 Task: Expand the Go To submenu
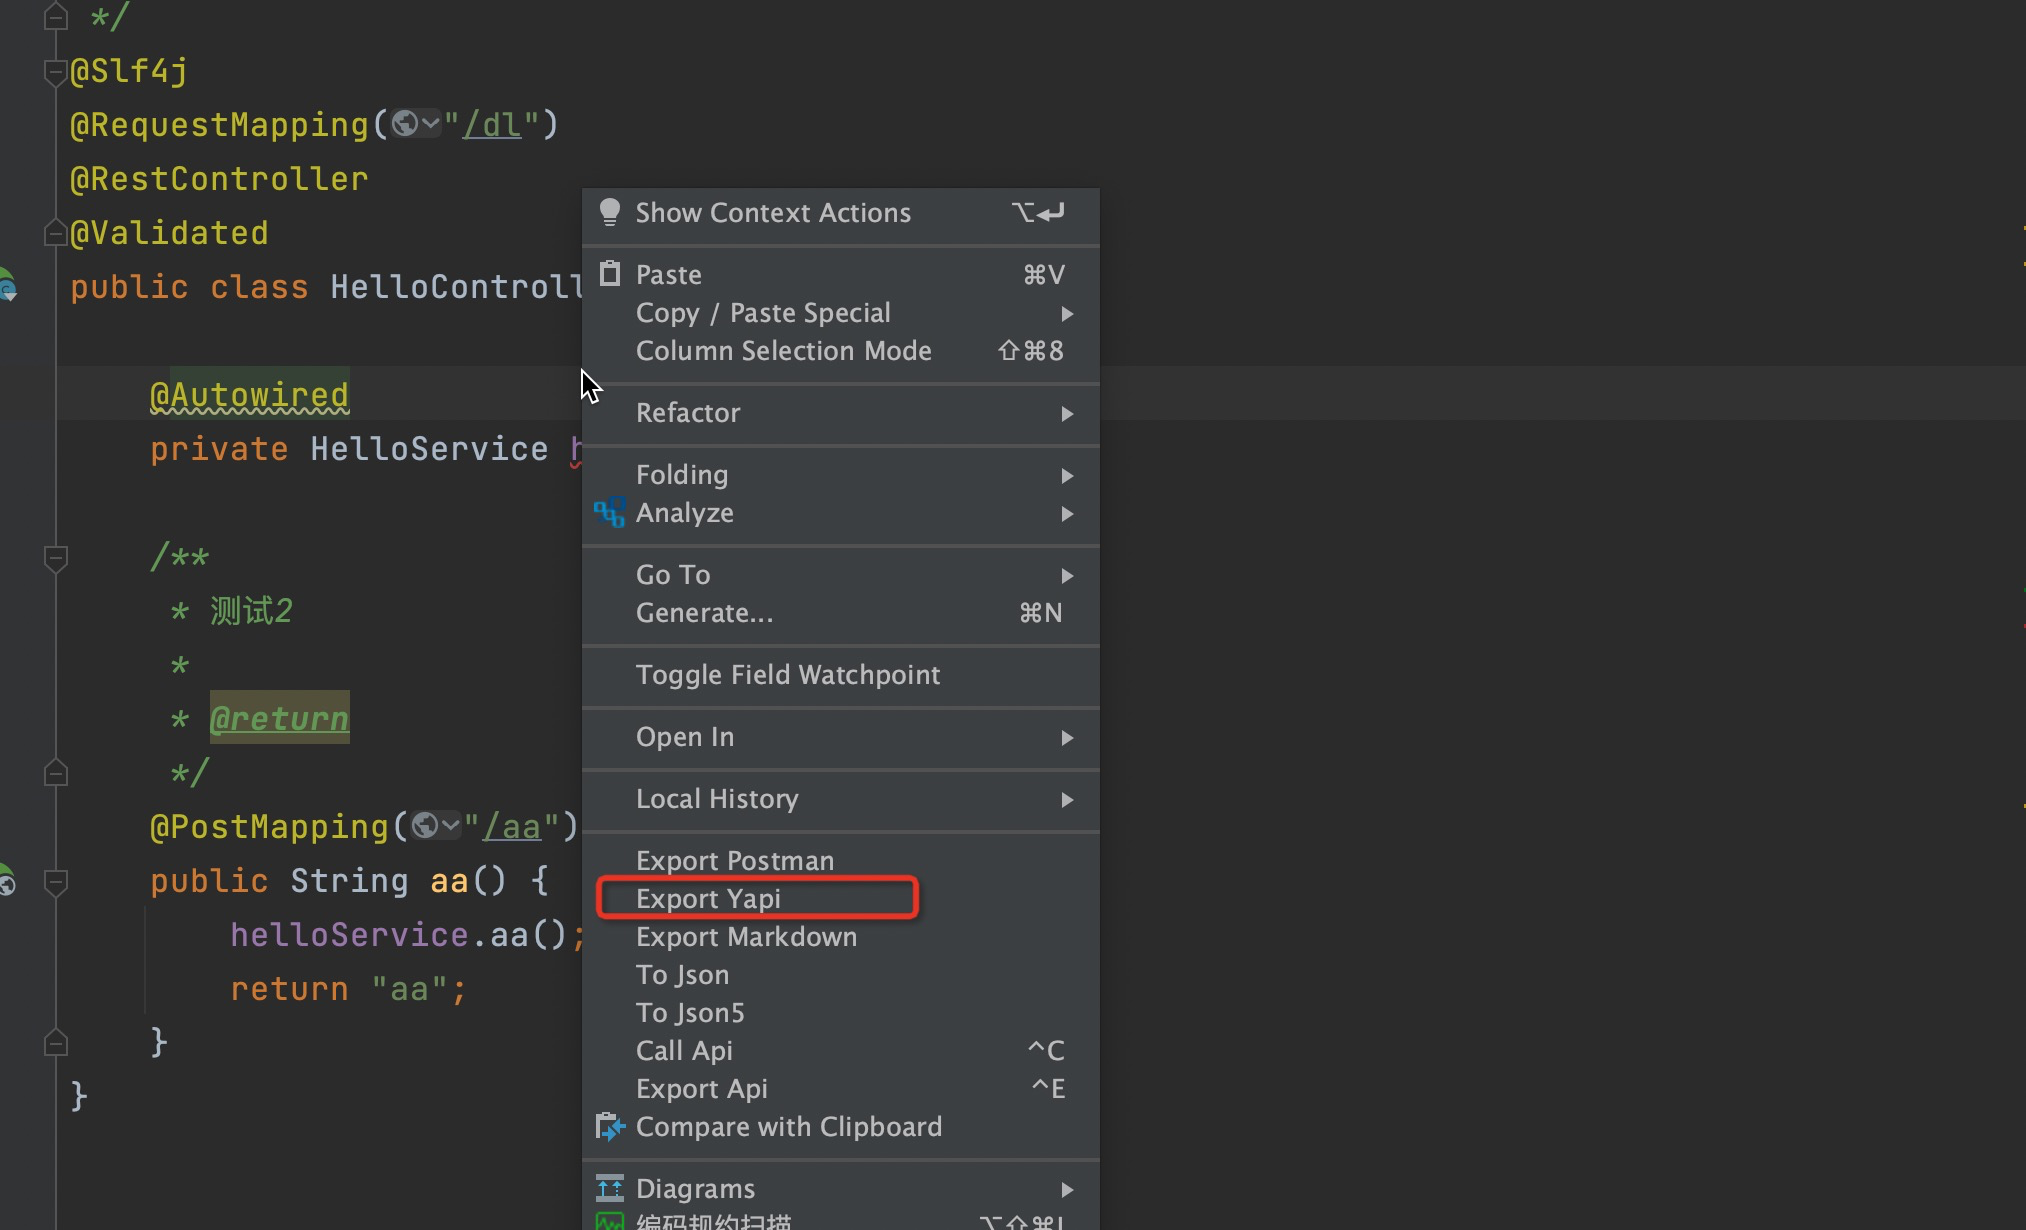pyautogui.click(x=672, y=574)
